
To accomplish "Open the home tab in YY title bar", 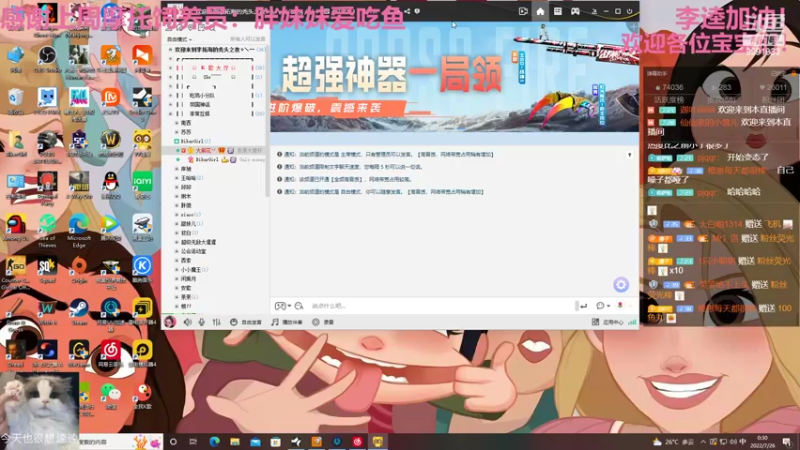I will (x=540, y=11).
